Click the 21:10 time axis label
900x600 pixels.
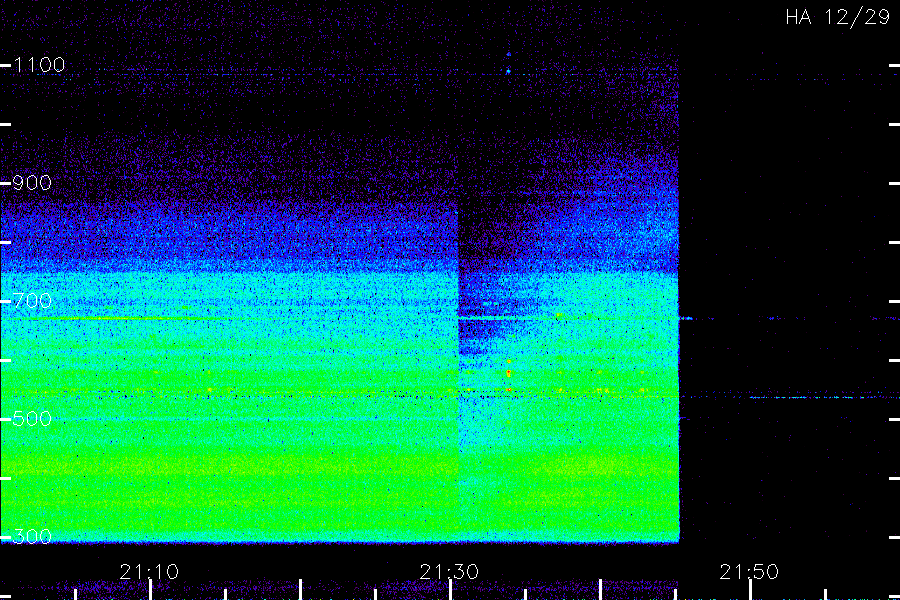(x=149, y=572)
